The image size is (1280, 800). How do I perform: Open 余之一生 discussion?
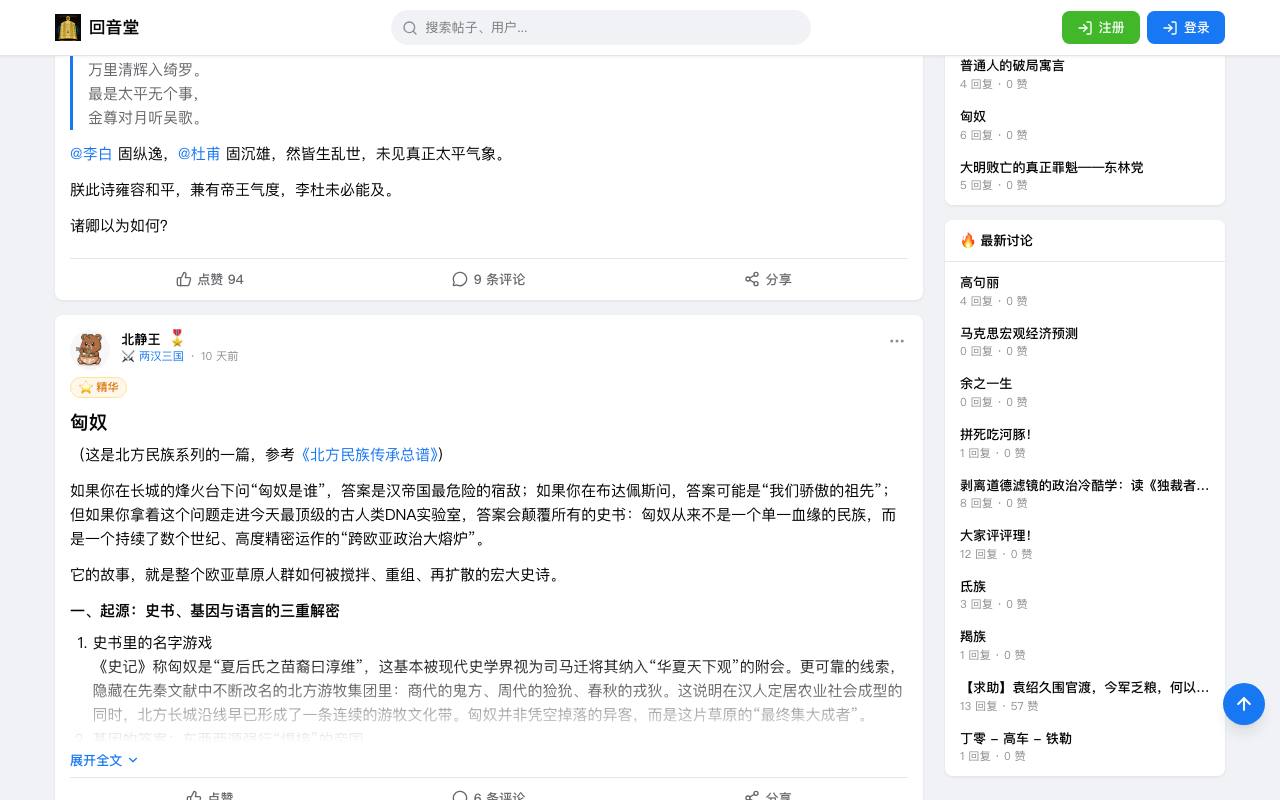986,384
